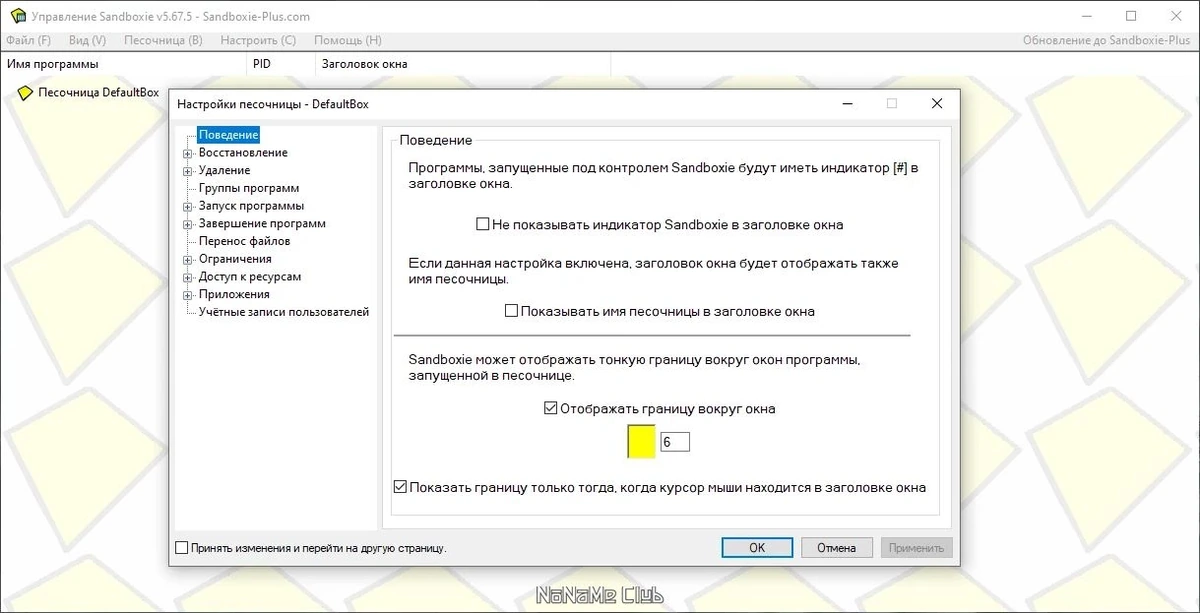Confirm settings with OK button
Viewport: 1200px width, 613px height.
[757, 547]
